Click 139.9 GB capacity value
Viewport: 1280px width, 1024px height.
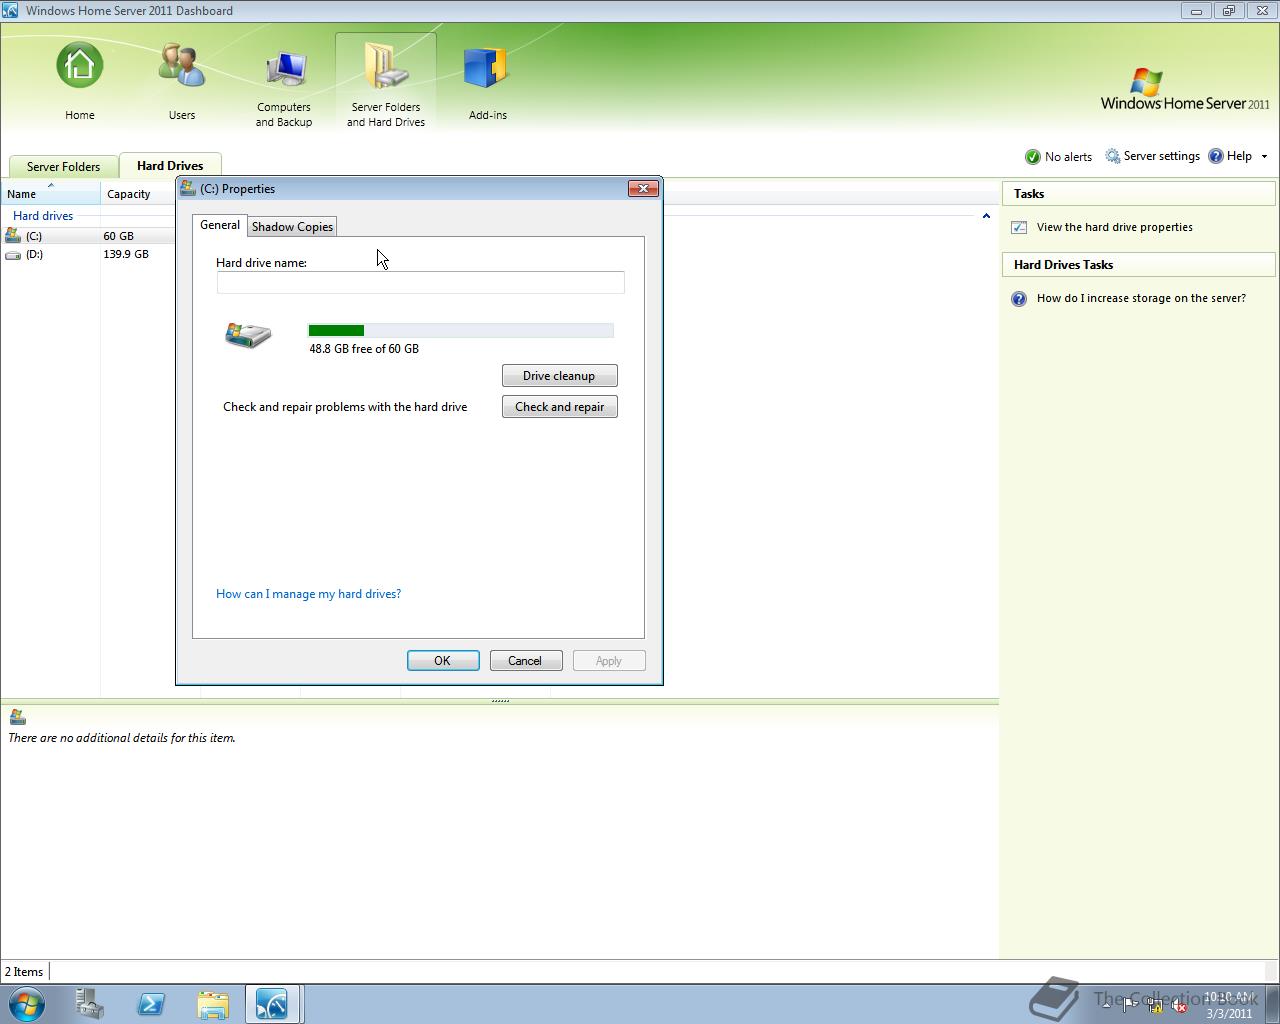point(126,254)
